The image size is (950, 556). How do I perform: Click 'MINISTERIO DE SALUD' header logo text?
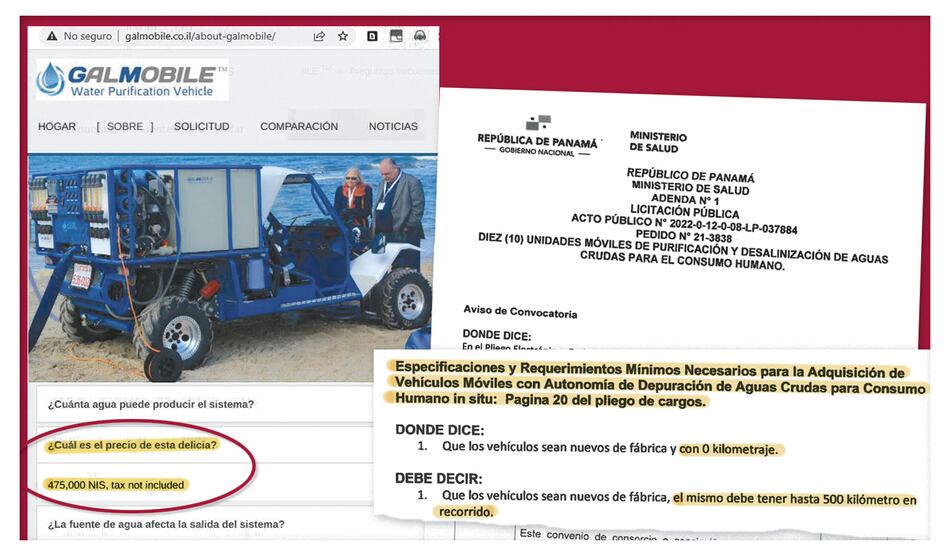click(658, 142)
